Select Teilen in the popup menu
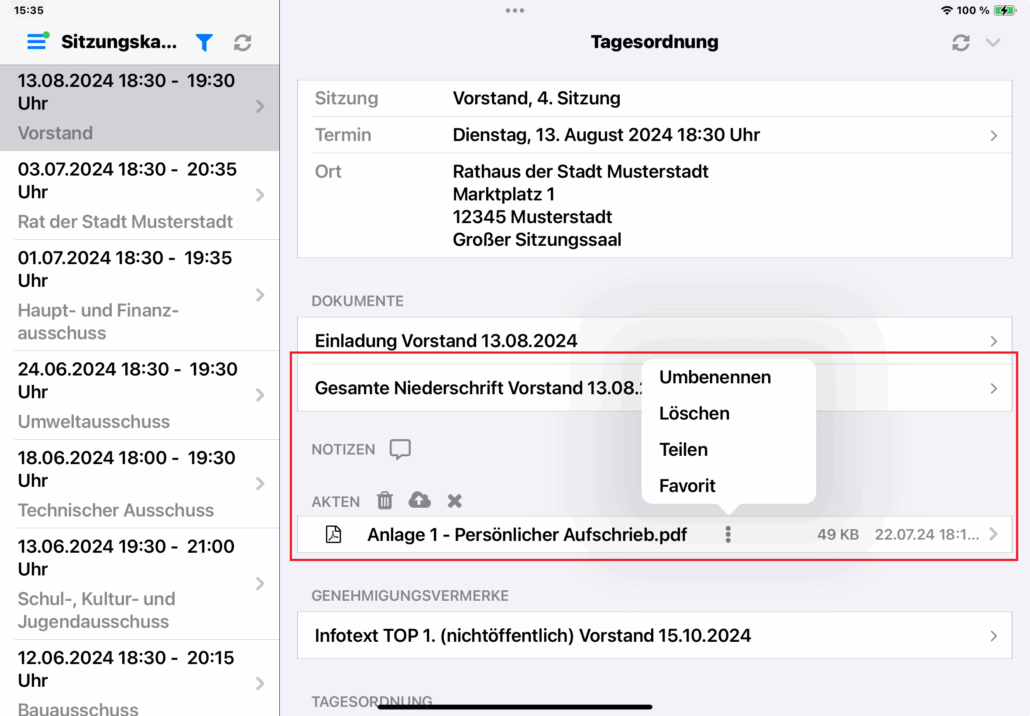The width and height of the screenshot is (1030, 716). point(683,449)
